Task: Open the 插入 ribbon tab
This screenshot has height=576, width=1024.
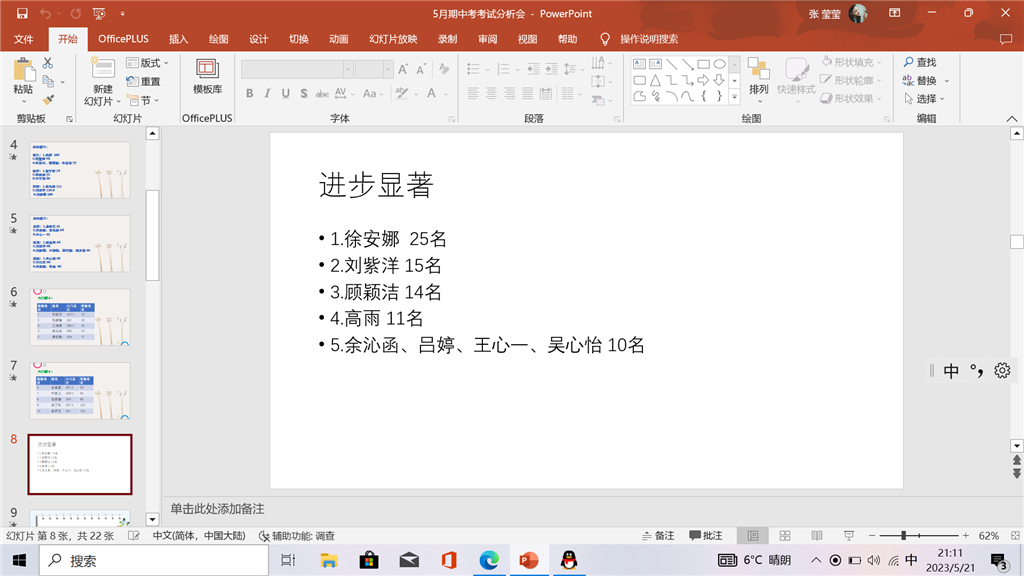Action: 178,39
